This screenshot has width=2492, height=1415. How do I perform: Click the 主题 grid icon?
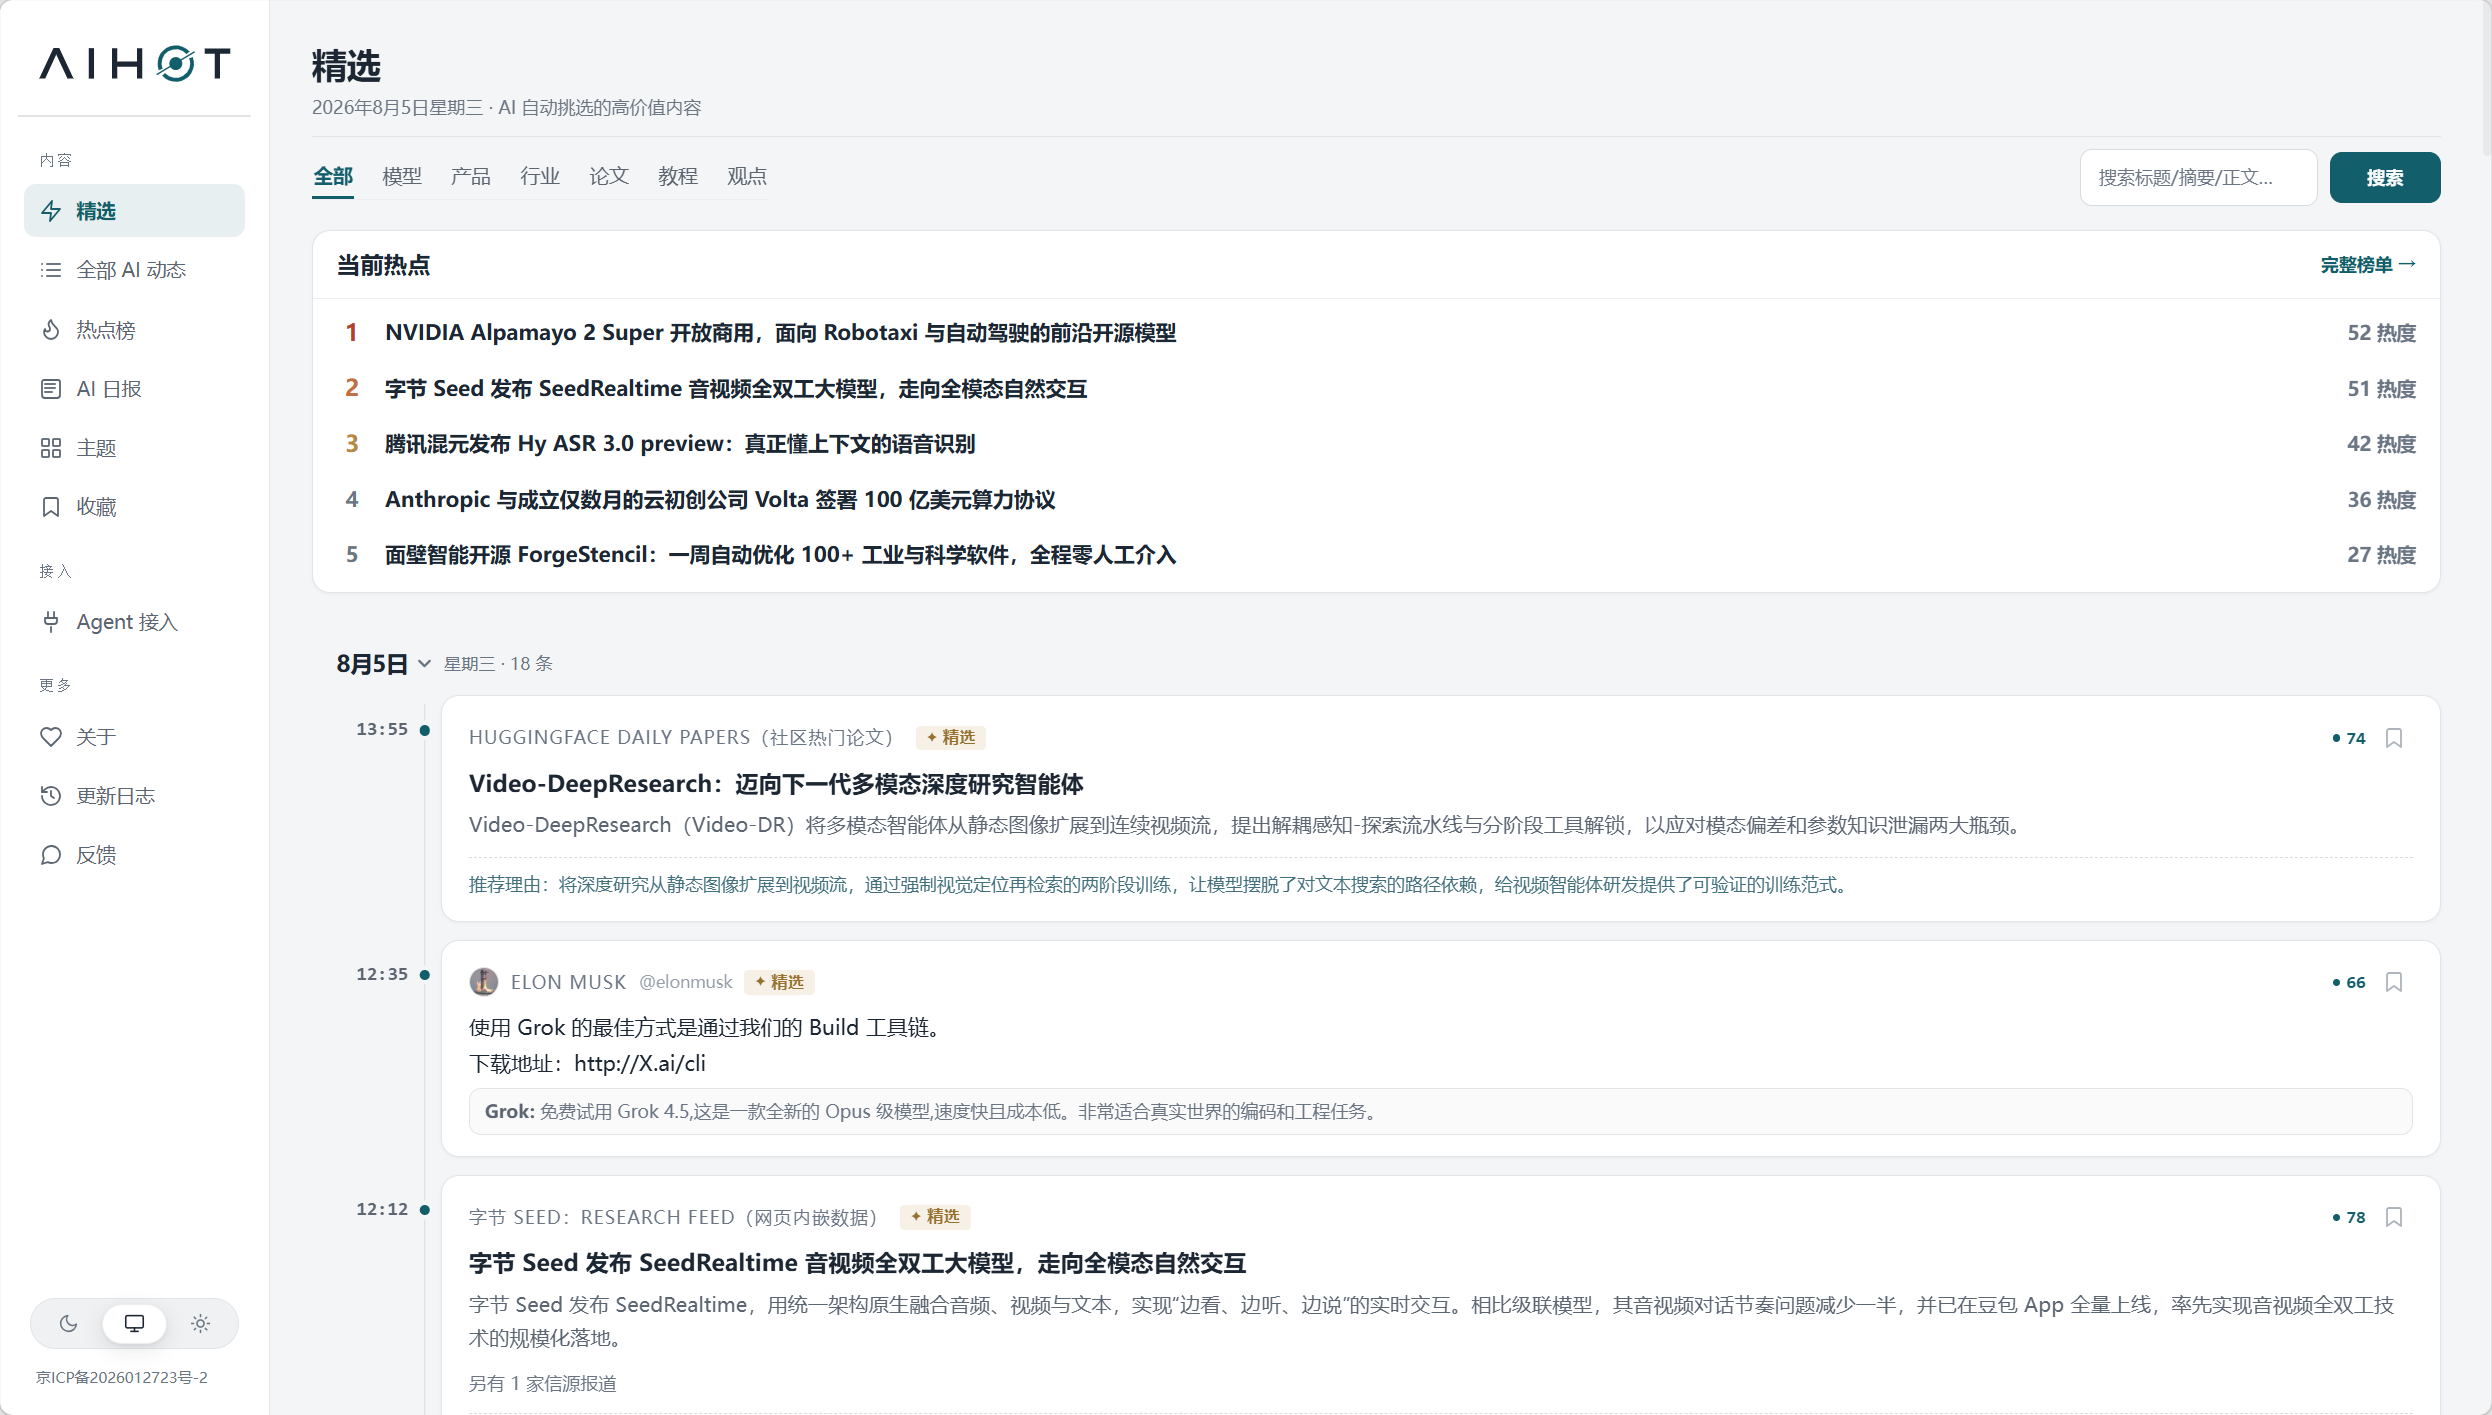51,448
